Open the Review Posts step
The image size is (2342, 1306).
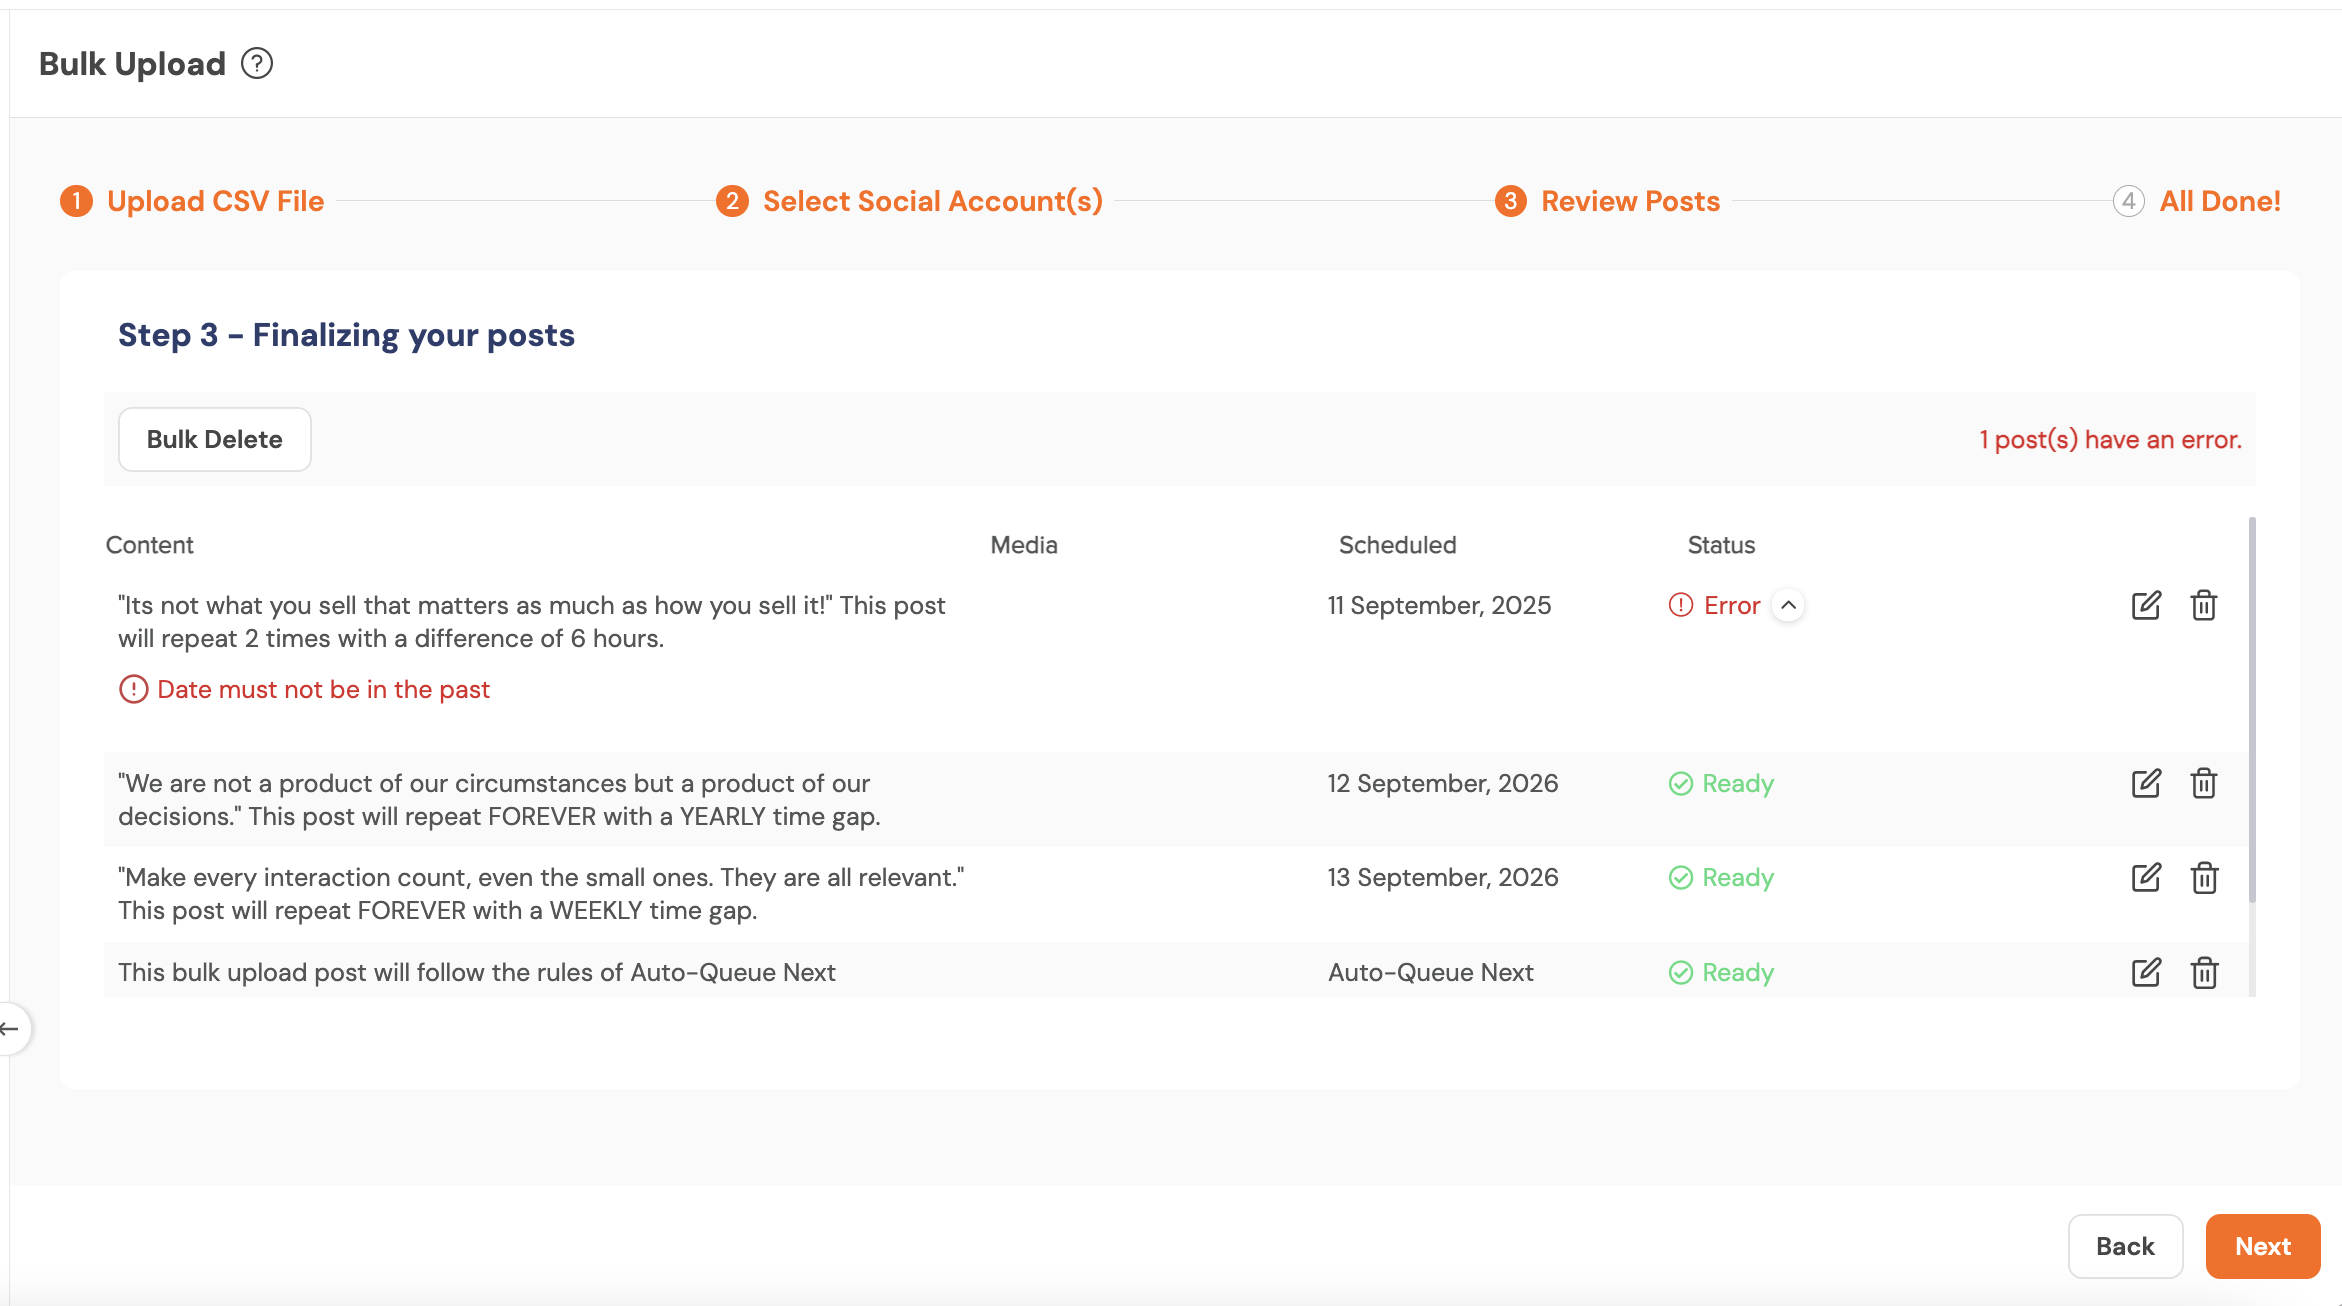(1630, 201)
